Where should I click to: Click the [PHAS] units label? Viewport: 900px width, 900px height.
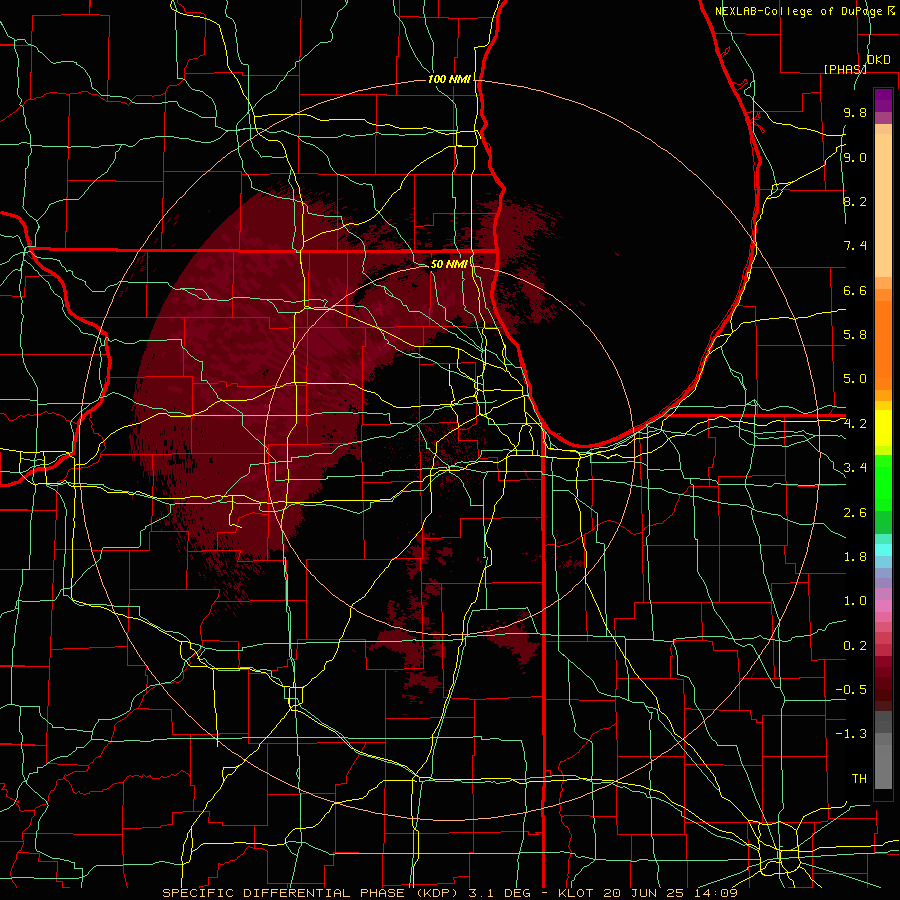845,69
